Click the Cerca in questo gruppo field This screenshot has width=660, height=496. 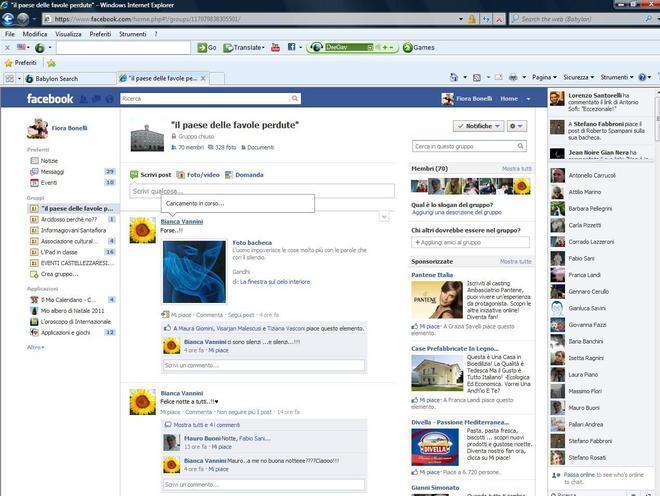click(x=464, y=147)
